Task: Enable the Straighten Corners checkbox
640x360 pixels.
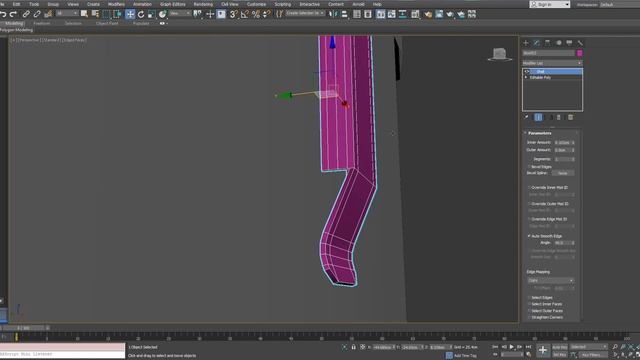Action: [x=529, y=317]
